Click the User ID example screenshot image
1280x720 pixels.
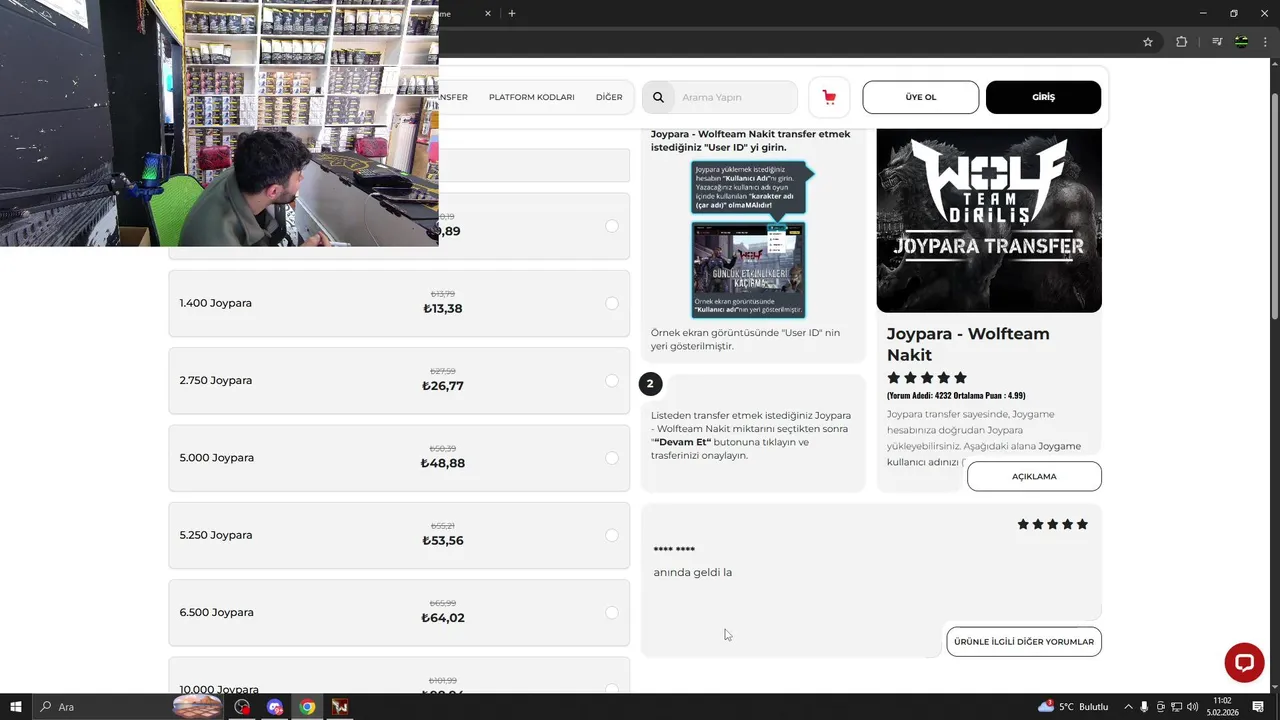click(x=748, y=270)
